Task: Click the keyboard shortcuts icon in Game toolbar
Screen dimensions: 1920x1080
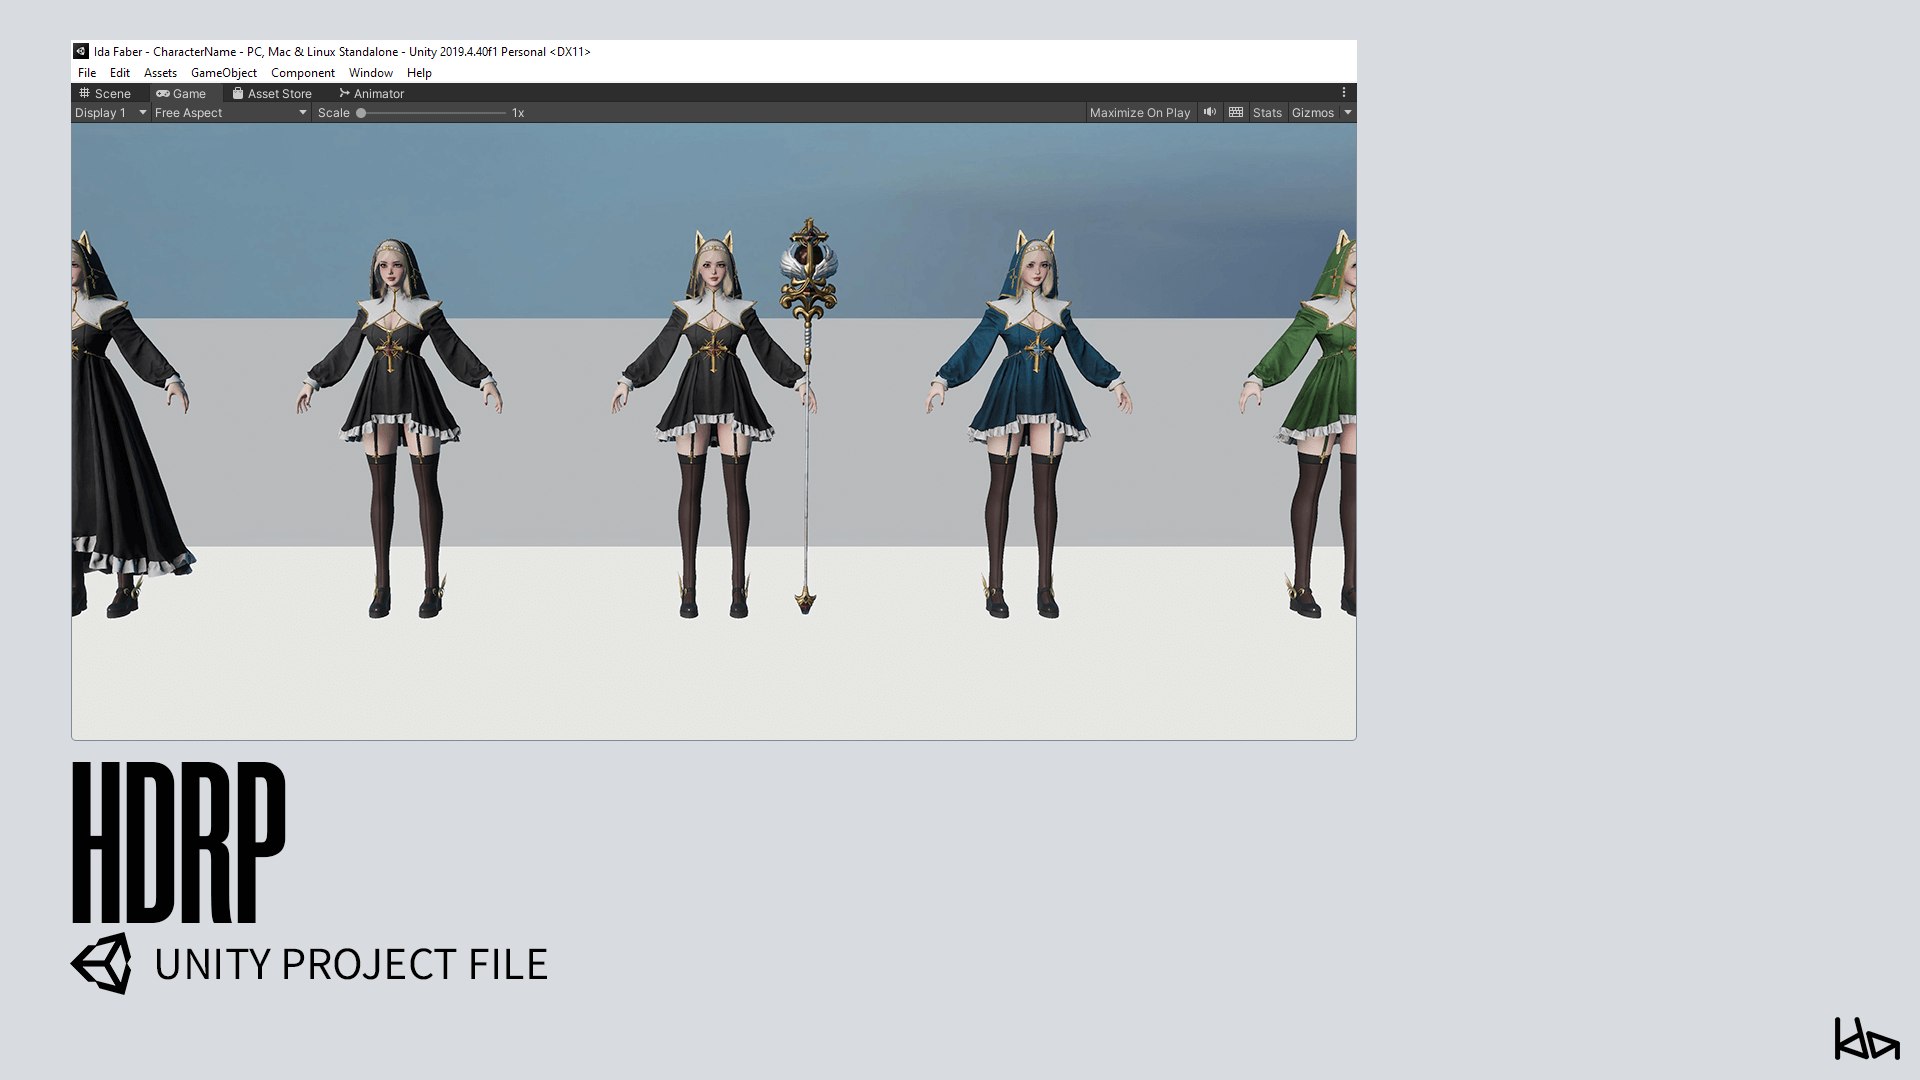Action: click(x=1236, y=112)
